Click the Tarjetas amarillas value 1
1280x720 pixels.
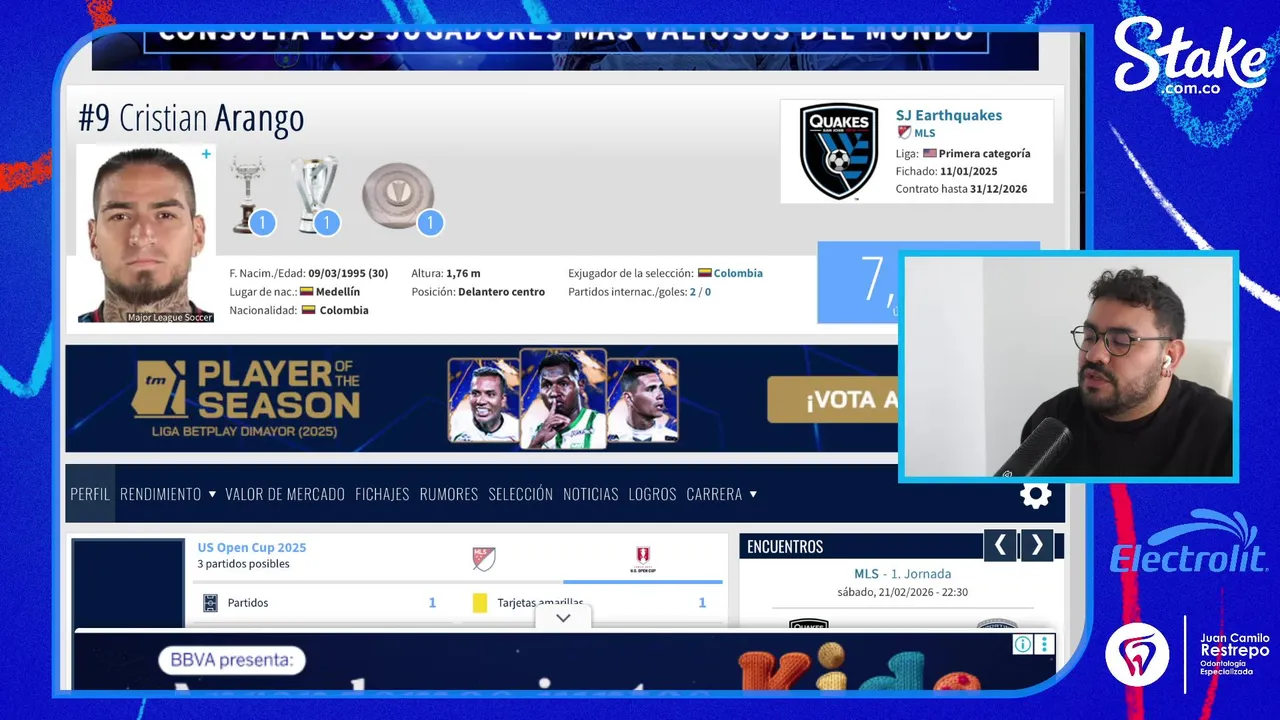702,603
